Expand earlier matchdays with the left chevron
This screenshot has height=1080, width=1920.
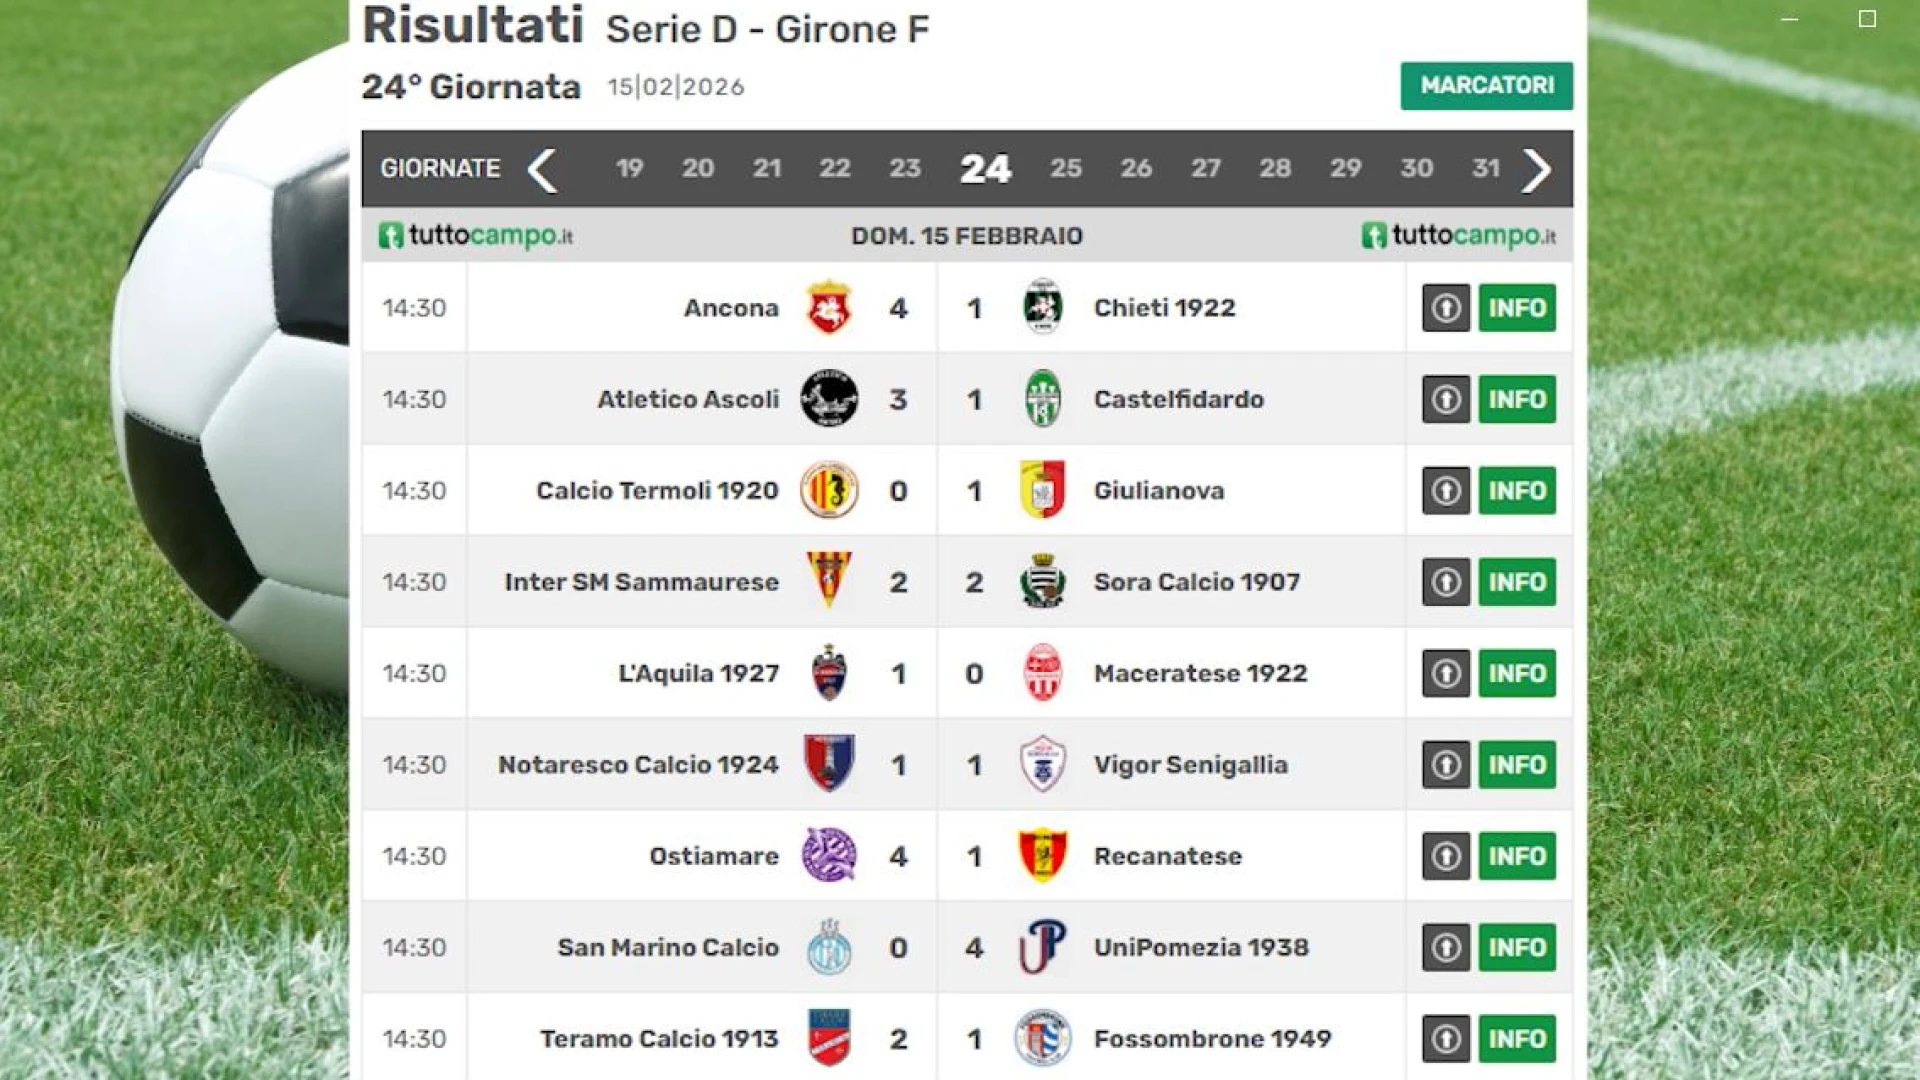(543, 169)
